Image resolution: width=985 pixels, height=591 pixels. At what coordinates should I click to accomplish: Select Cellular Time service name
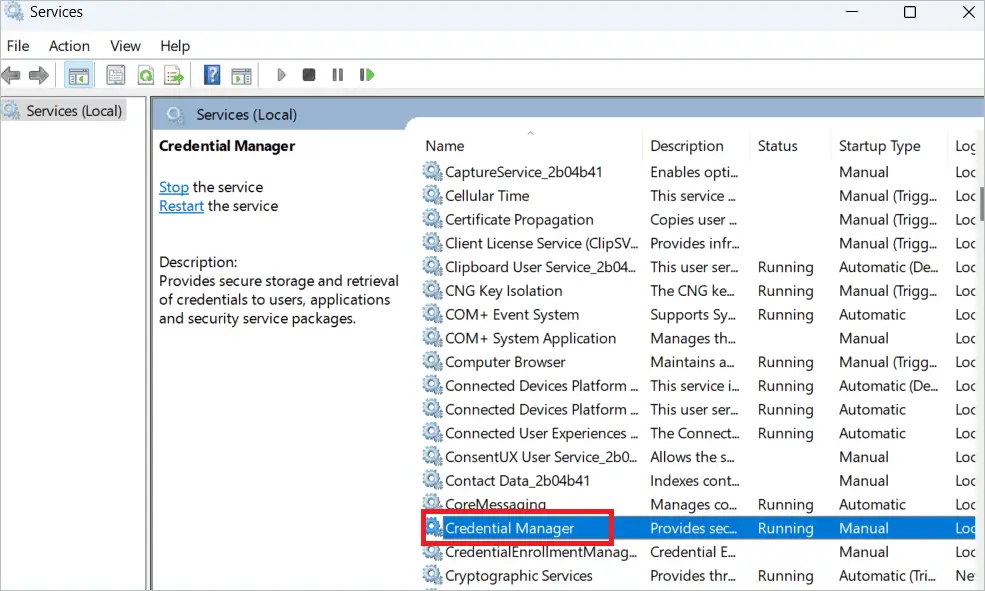[487, 195]
